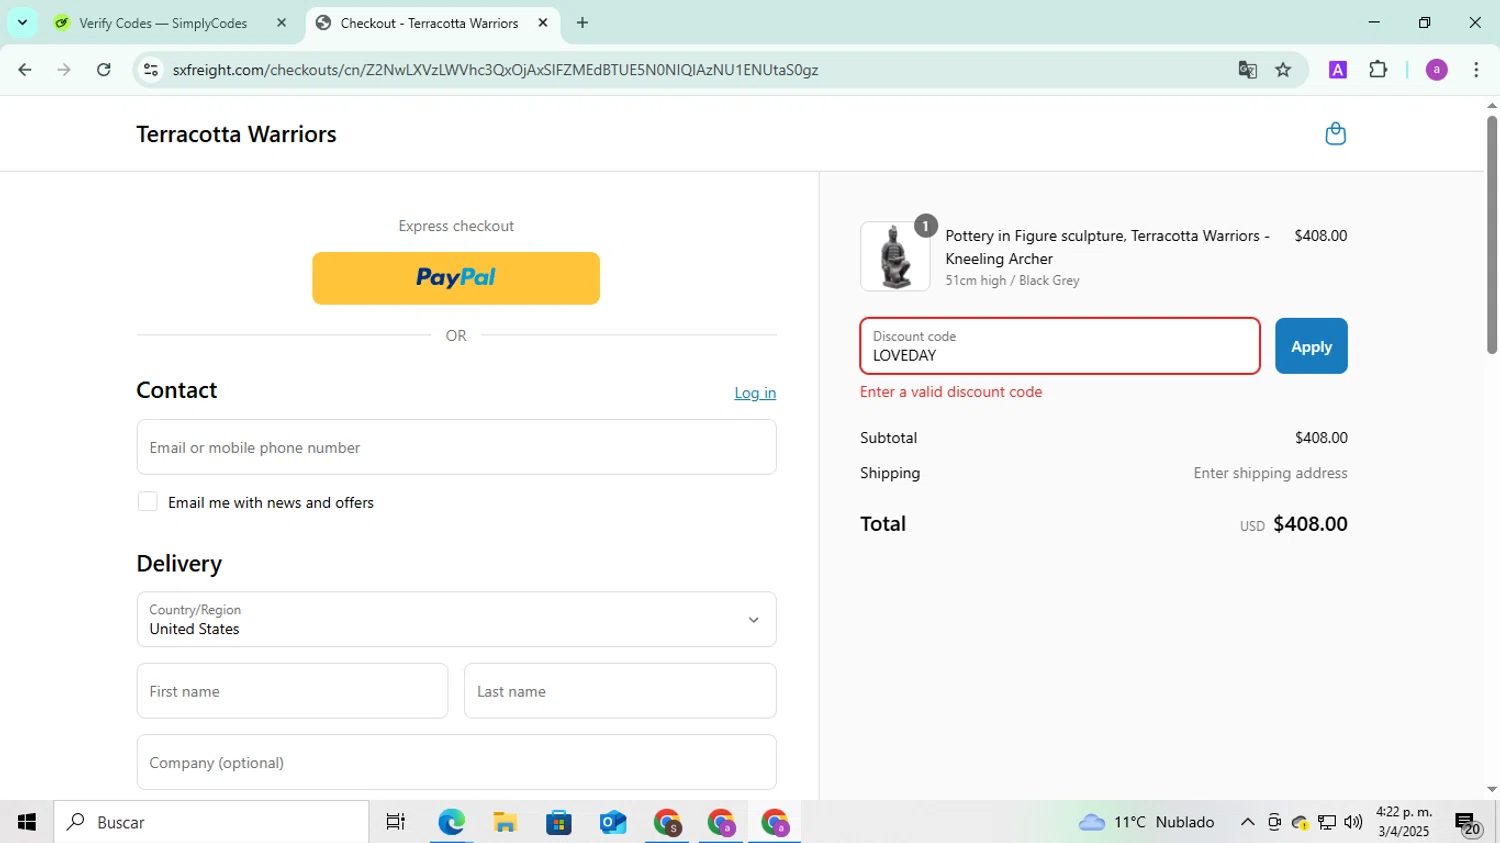
Task: Open the Chrome profile avatar
Action: tap(1436, 70)
